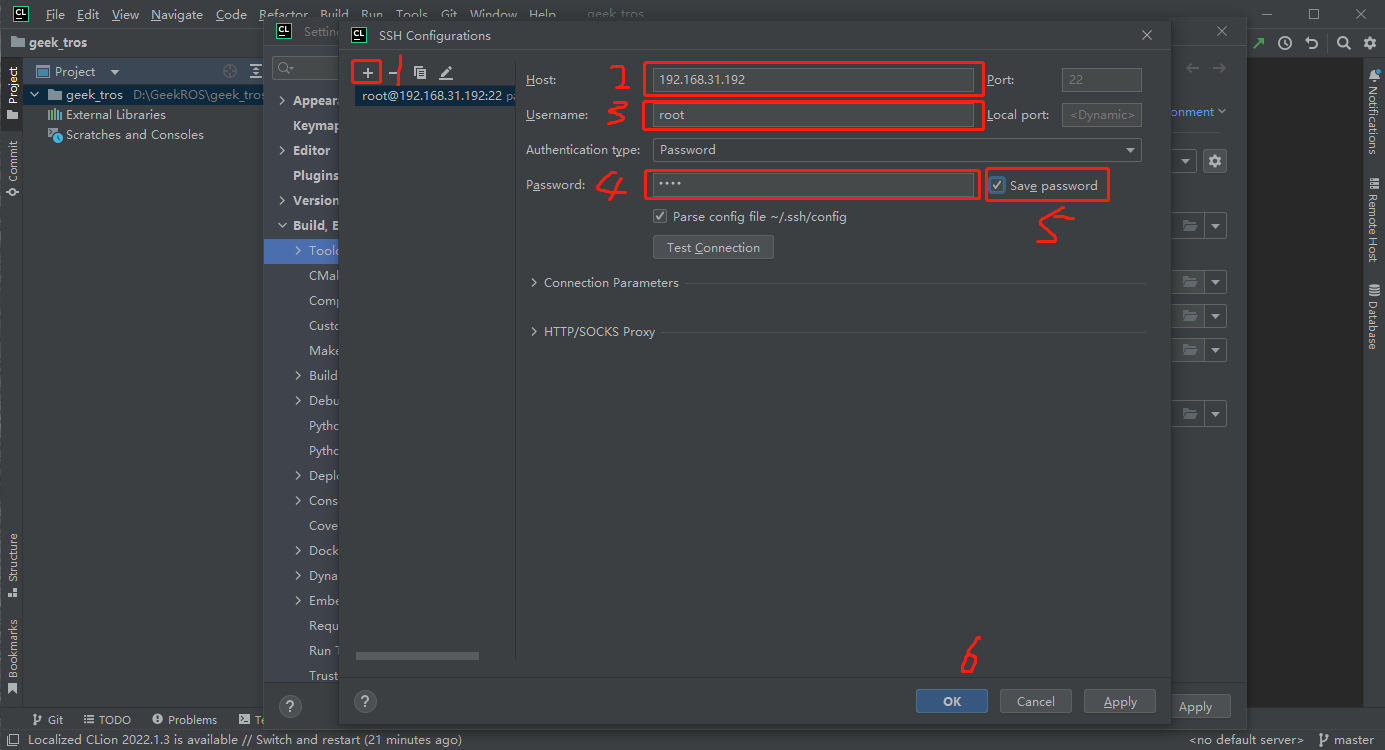Open IDE settings gear in main toolbar
This screenshot has width=1385, height=750.
point(1368,43)
